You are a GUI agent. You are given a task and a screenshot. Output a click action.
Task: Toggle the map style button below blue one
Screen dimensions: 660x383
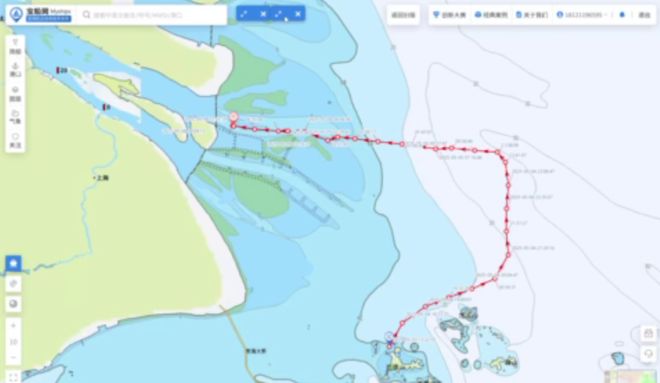[13, 284]
